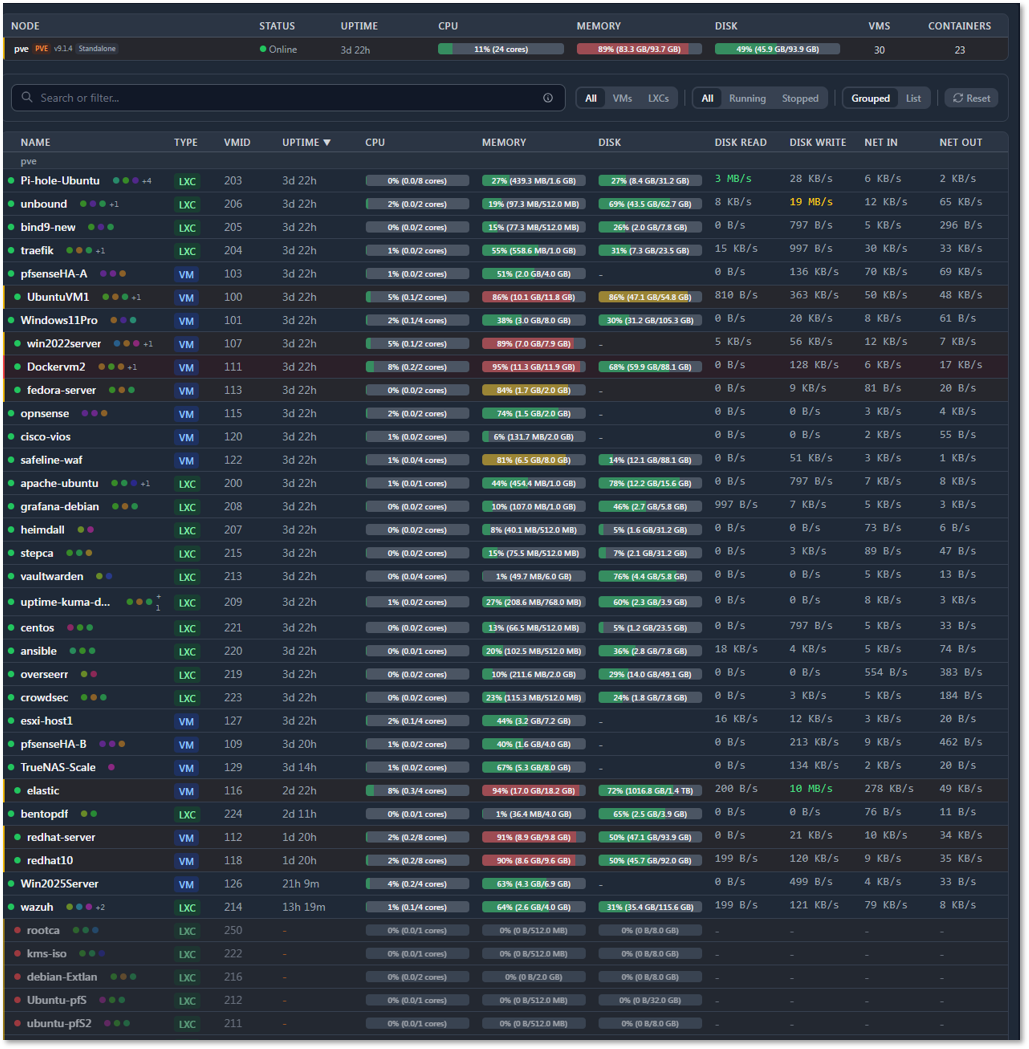
Task: Click the info icon in the search bar
Action: tap(547, 97)
